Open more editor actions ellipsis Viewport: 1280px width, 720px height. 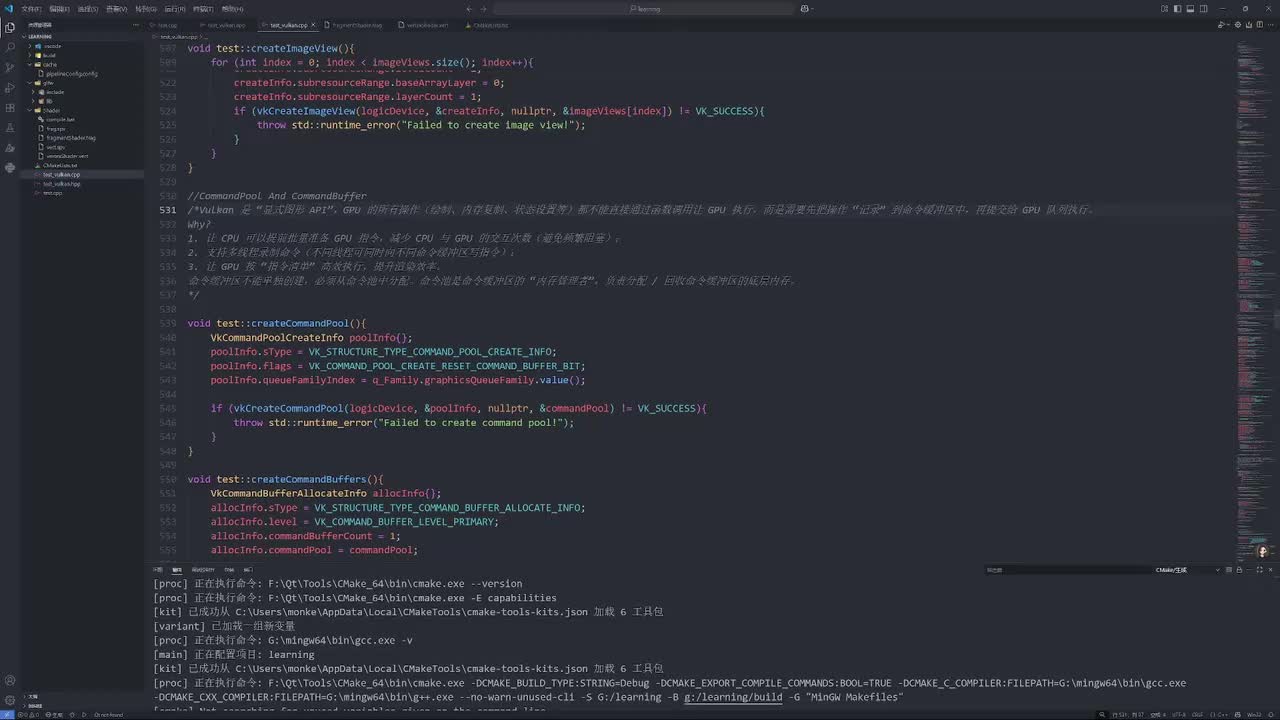coord(1271,25)
